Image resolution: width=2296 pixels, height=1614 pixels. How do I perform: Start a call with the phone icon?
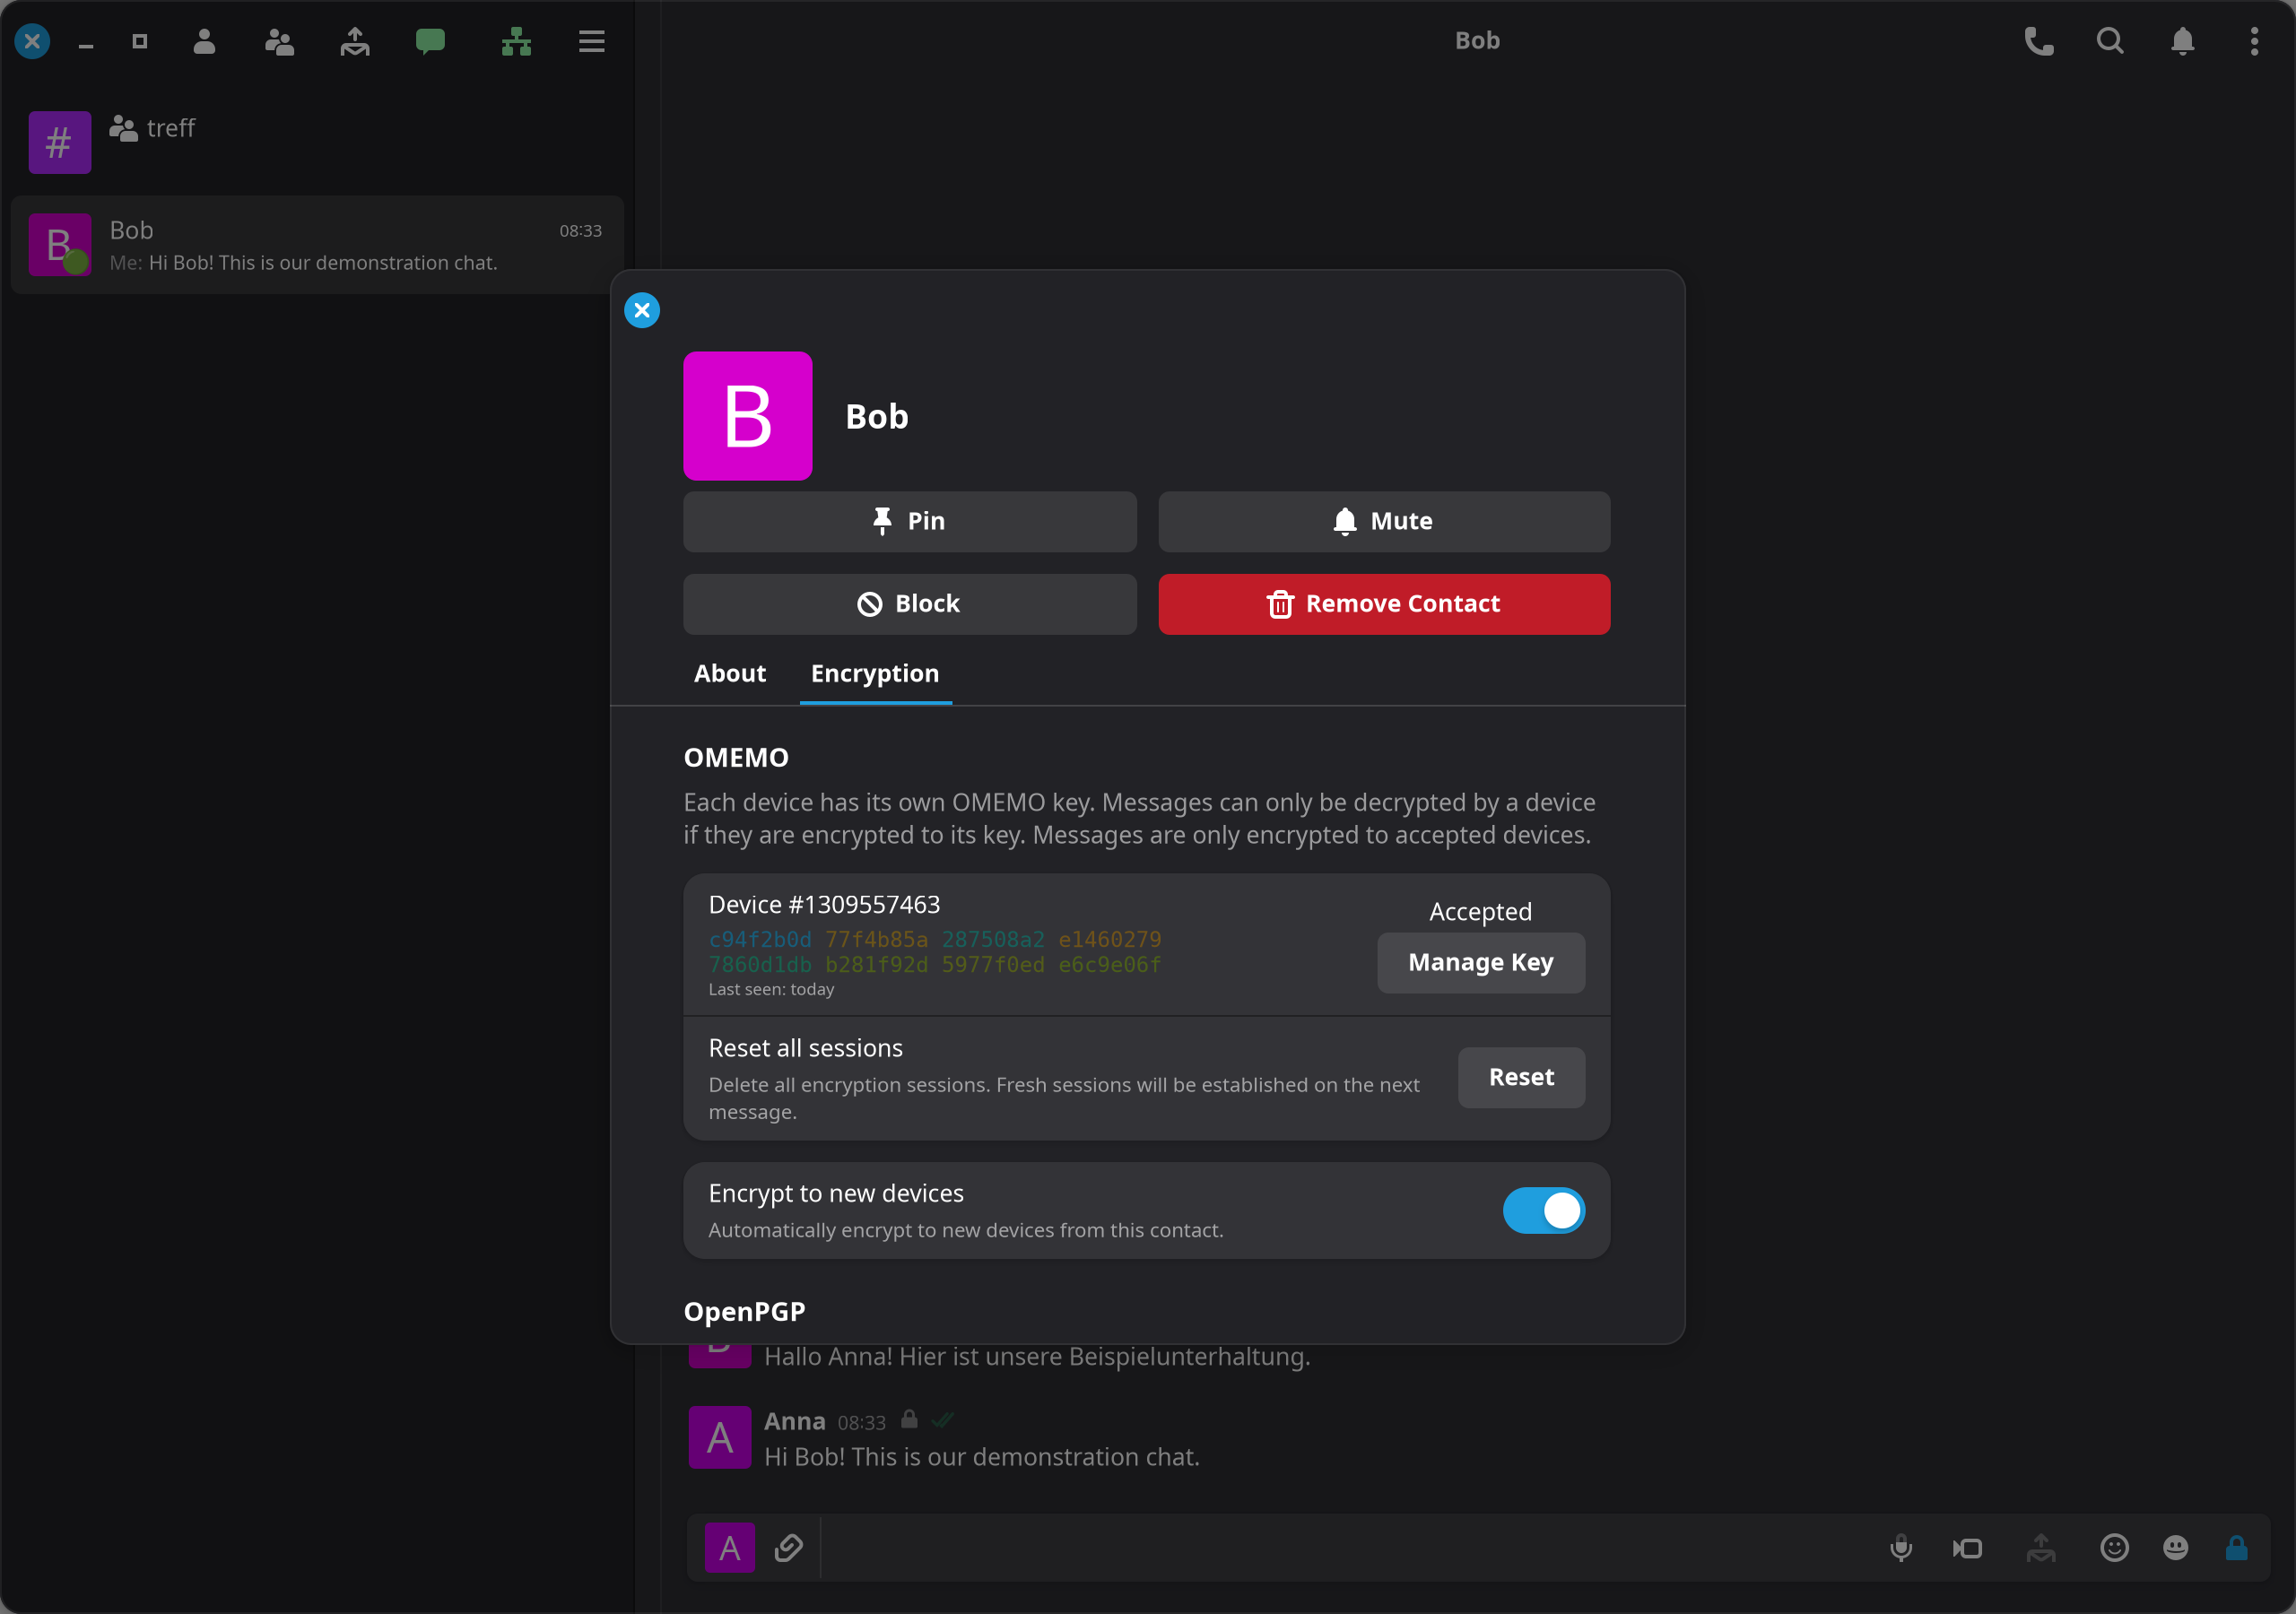click(2038, 41)
